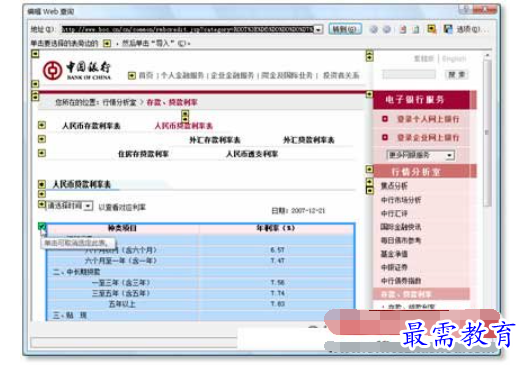Click the Bank of China logo

pos(77,70)
